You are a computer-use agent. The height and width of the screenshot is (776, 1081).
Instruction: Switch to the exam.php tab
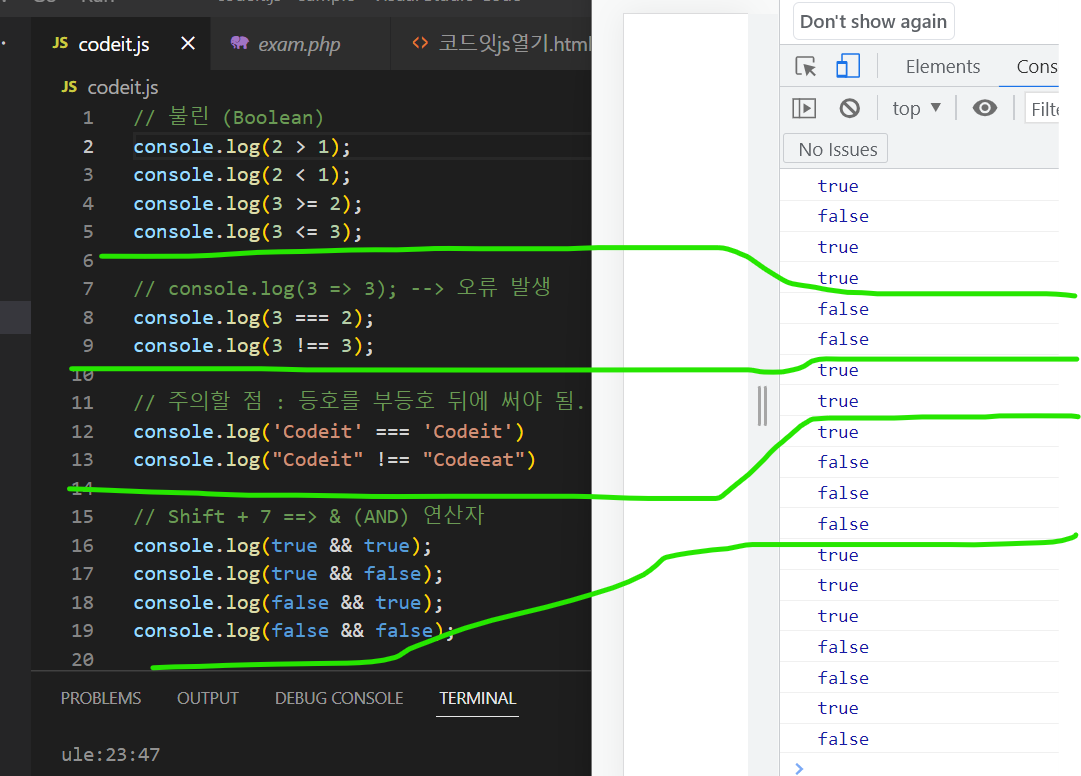(x=300, y=44)
